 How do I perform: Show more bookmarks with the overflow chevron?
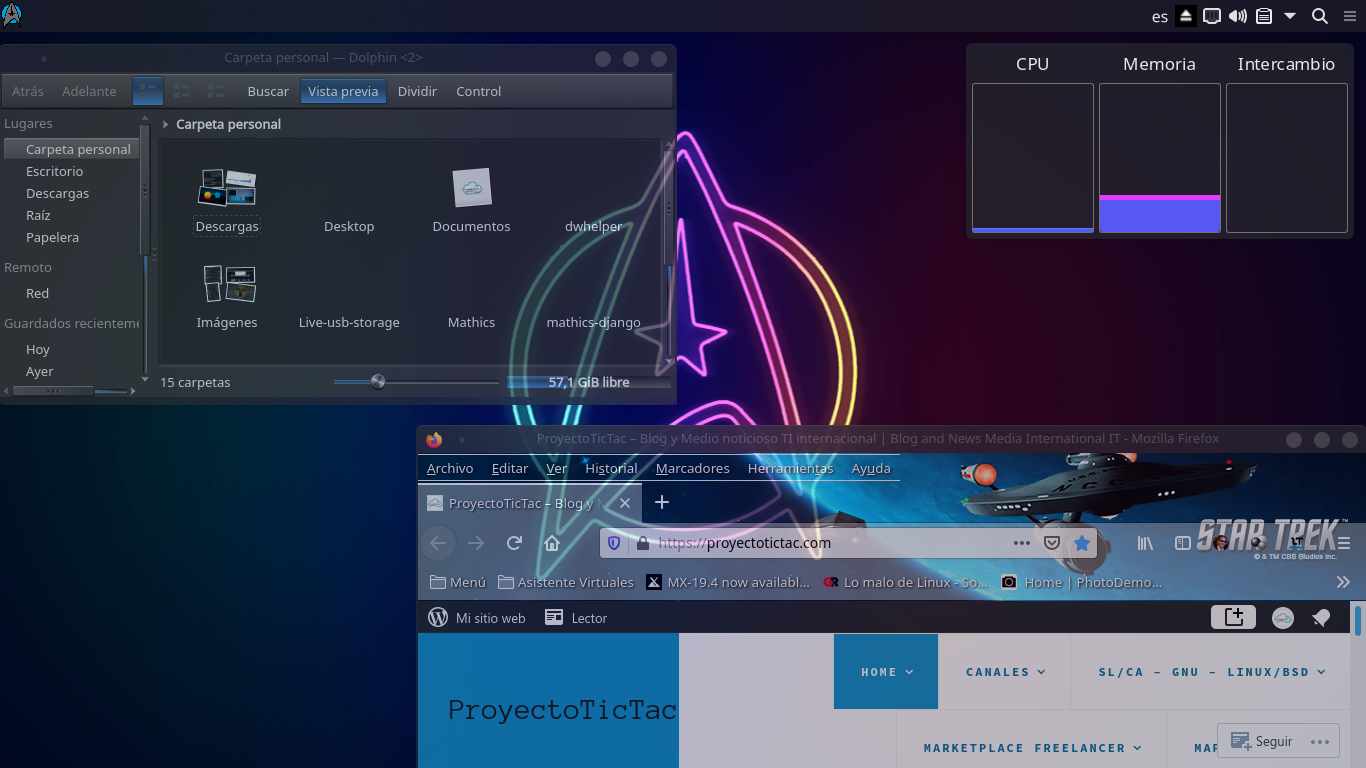[1343, 582]
